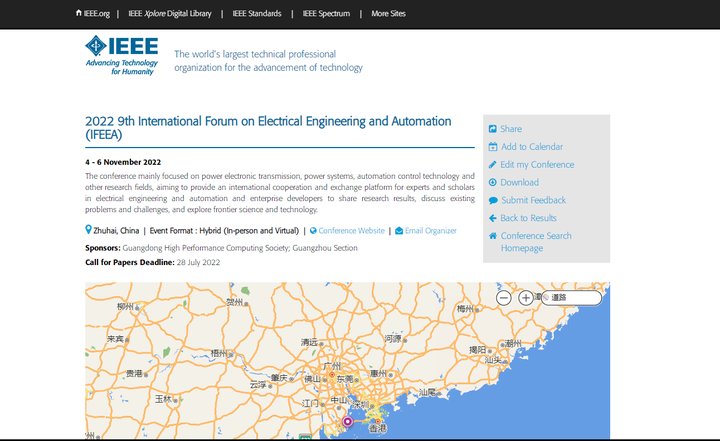Open IEEE Standards in top bar
The width and height of the screenshot is (720, 441).
click(x=257, y=14)
